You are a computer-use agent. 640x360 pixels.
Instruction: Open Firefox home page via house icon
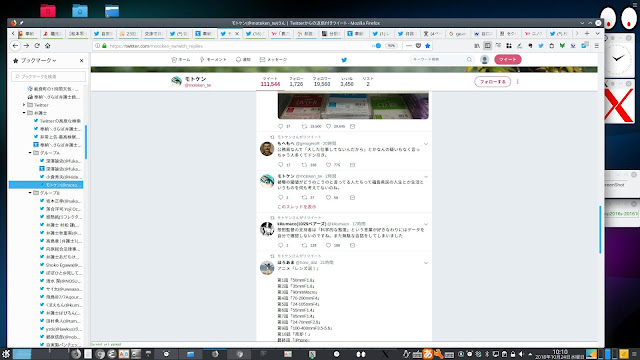(47, 46)
